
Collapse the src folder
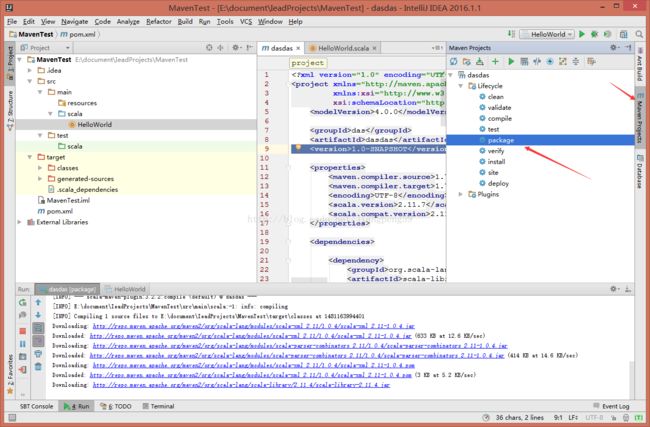pos(29,81)
